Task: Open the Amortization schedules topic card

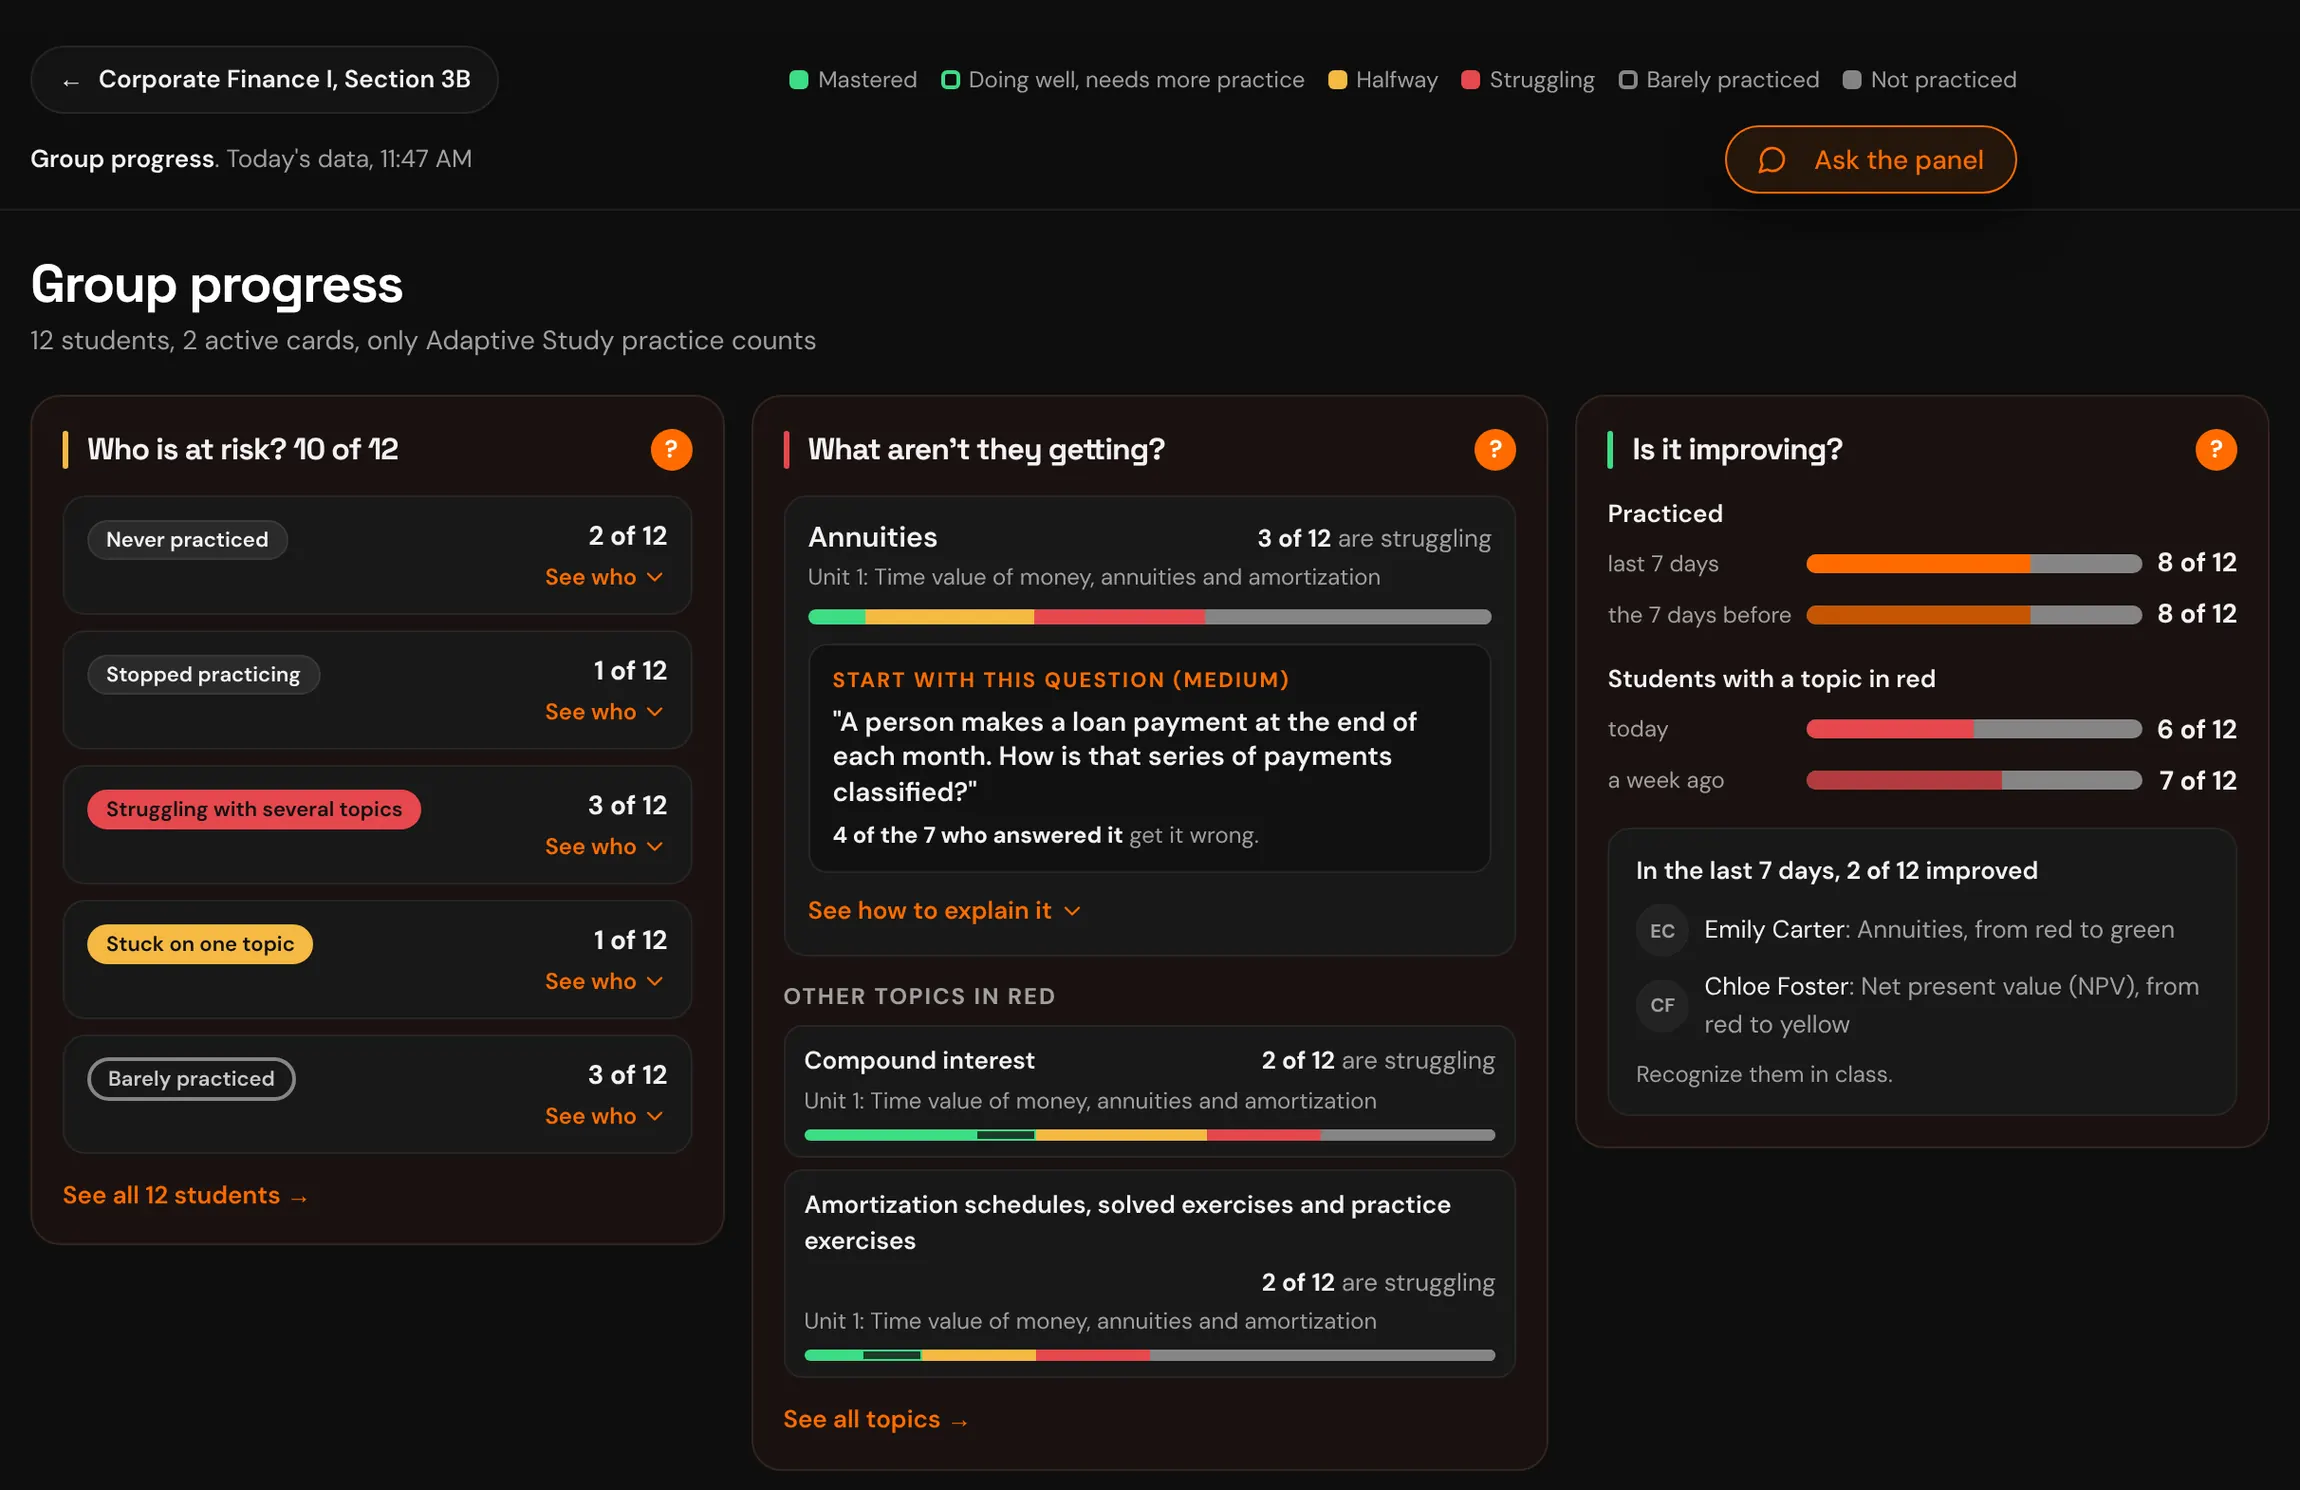Action: (x=1149, y=1274)
